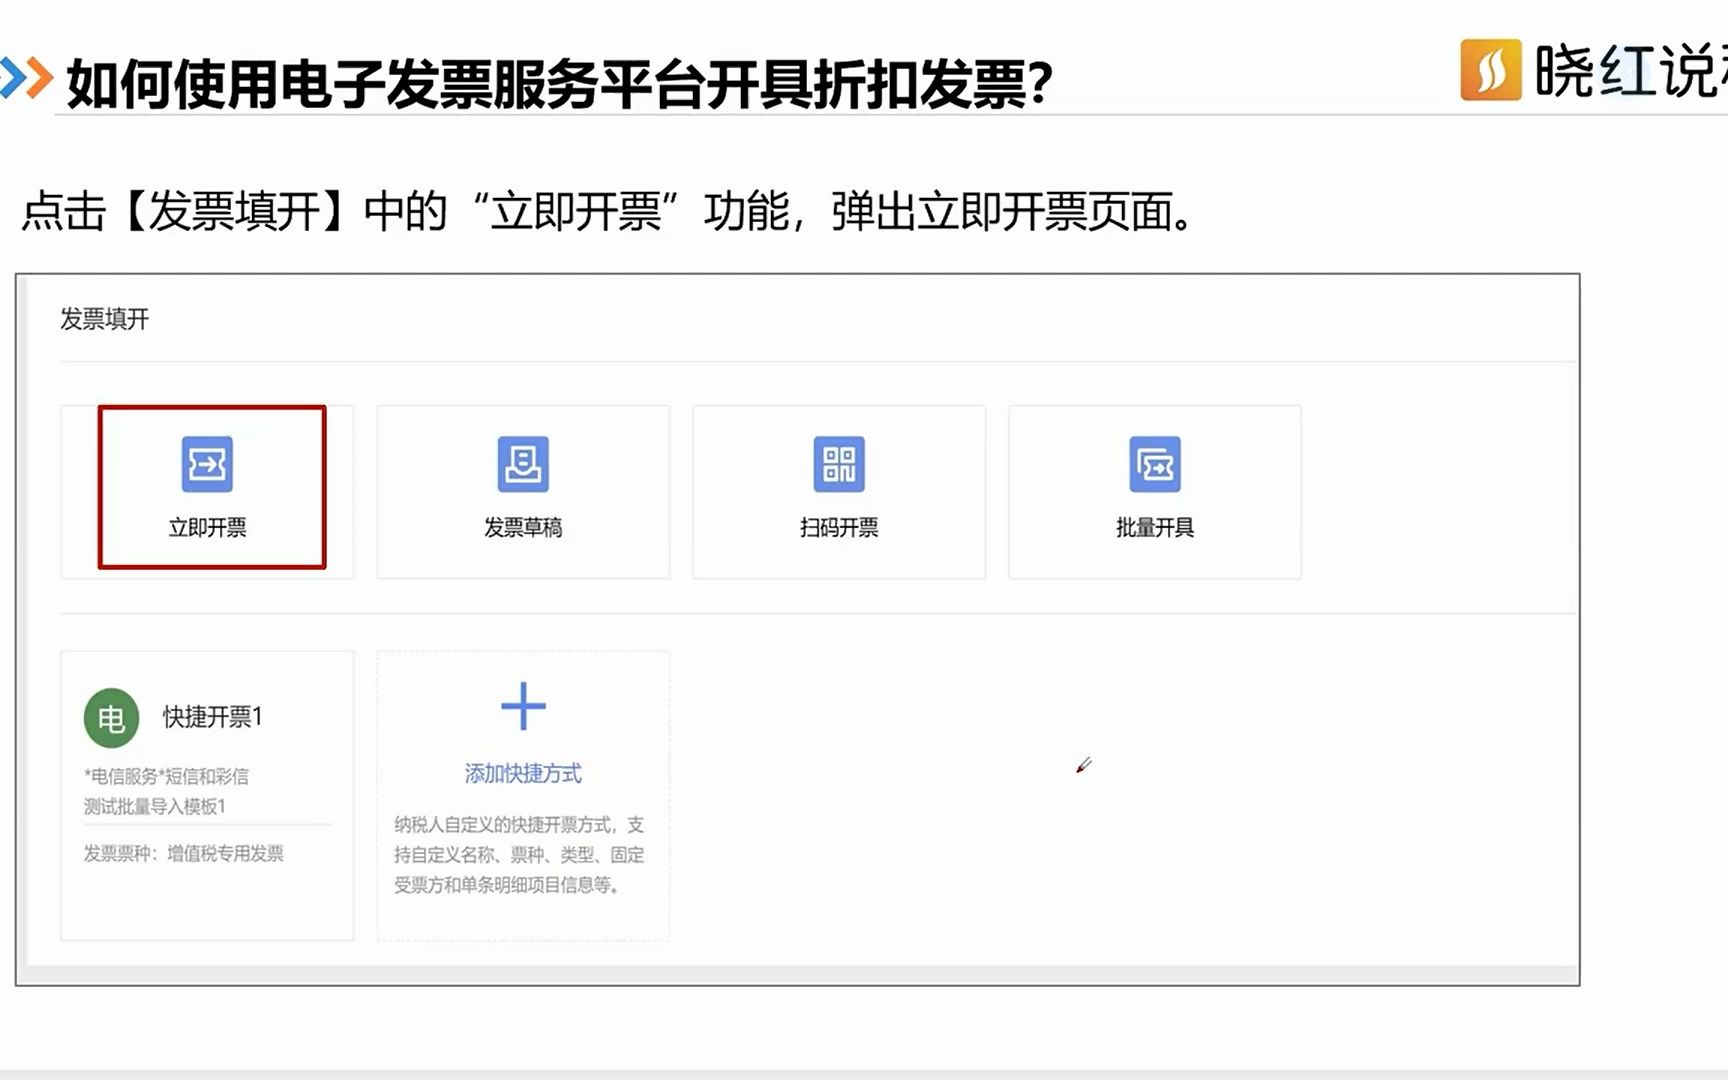Click the description line starting 纳税人自定义的快捷开票方式
The width and height of the screenshot is (1728, 1080).
[519, 825]
